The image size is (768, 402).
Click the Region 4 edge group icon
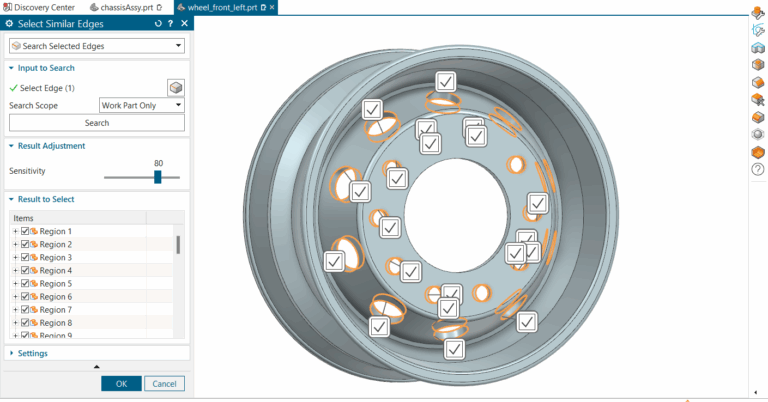(x=34, y=270)
